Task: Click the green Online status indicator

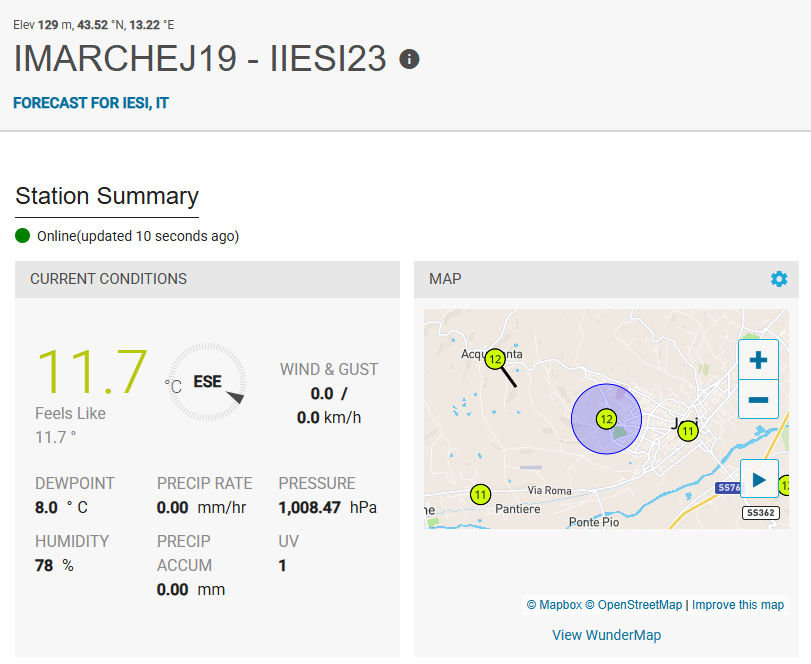Action: pos(24,236)
